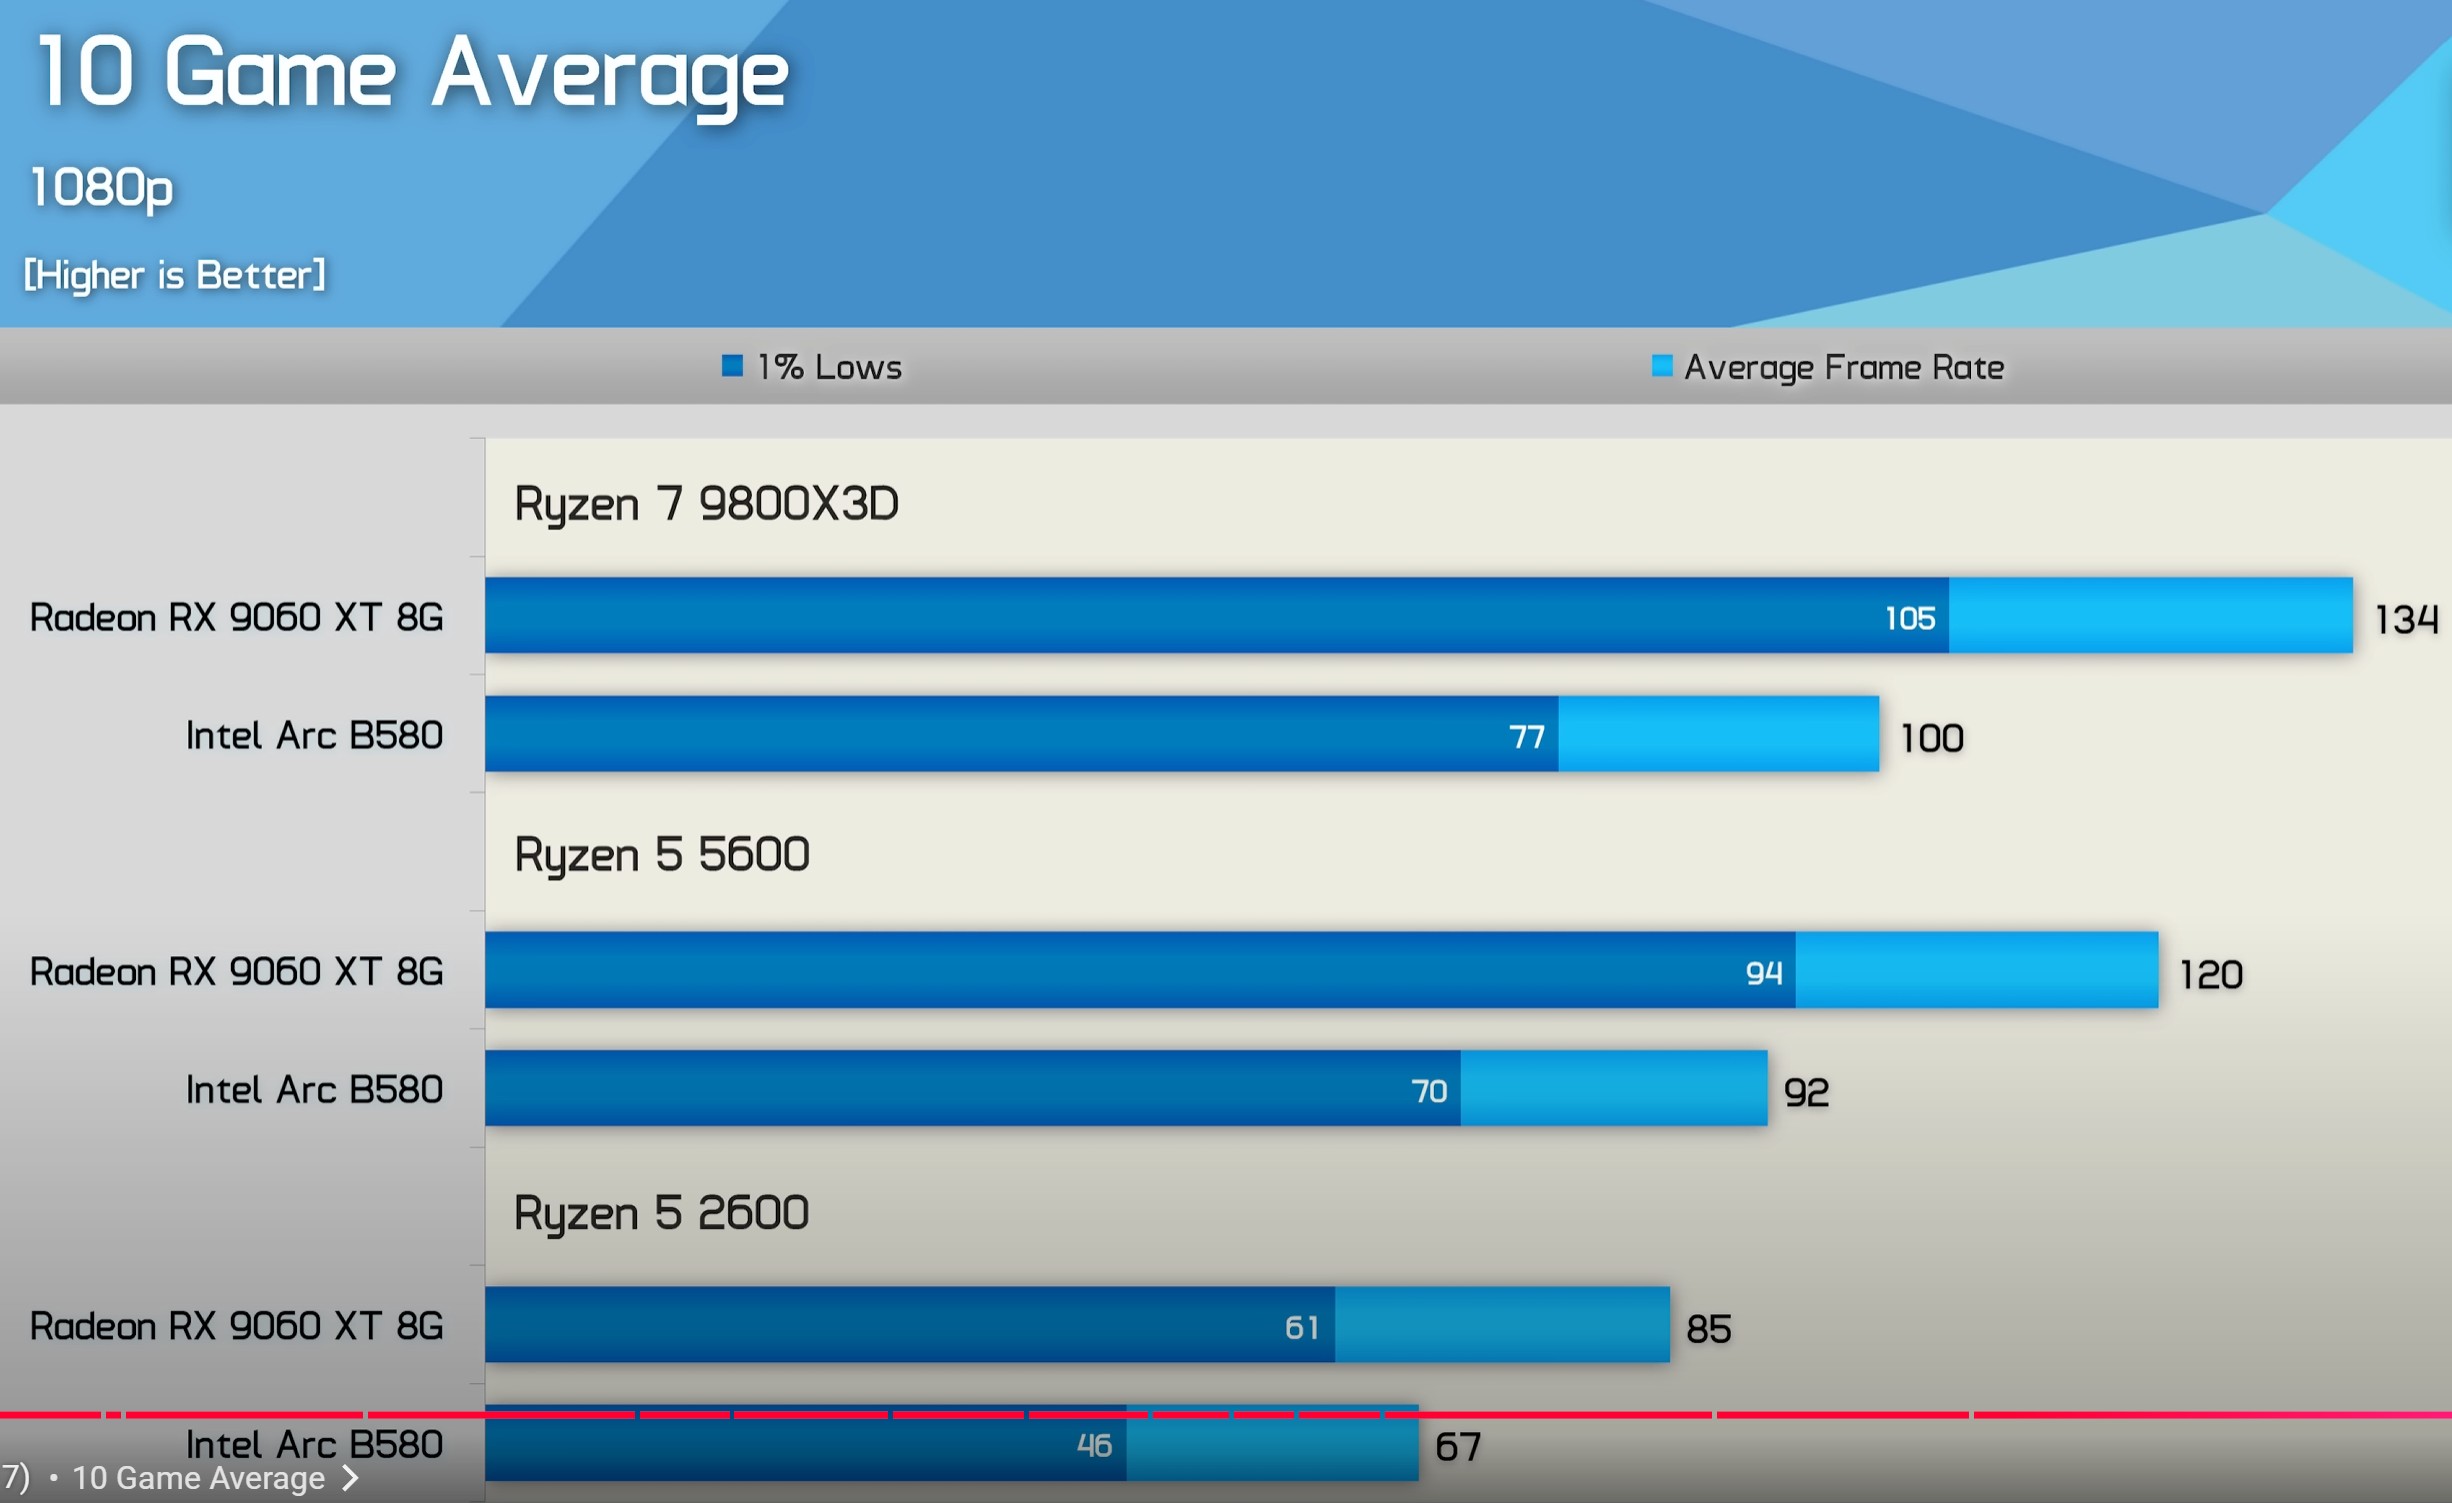This screenshot has height=1503, width=2452.
Task: Click the 'Ryzen 5 2600' group heading
Action: (661, 1213)
